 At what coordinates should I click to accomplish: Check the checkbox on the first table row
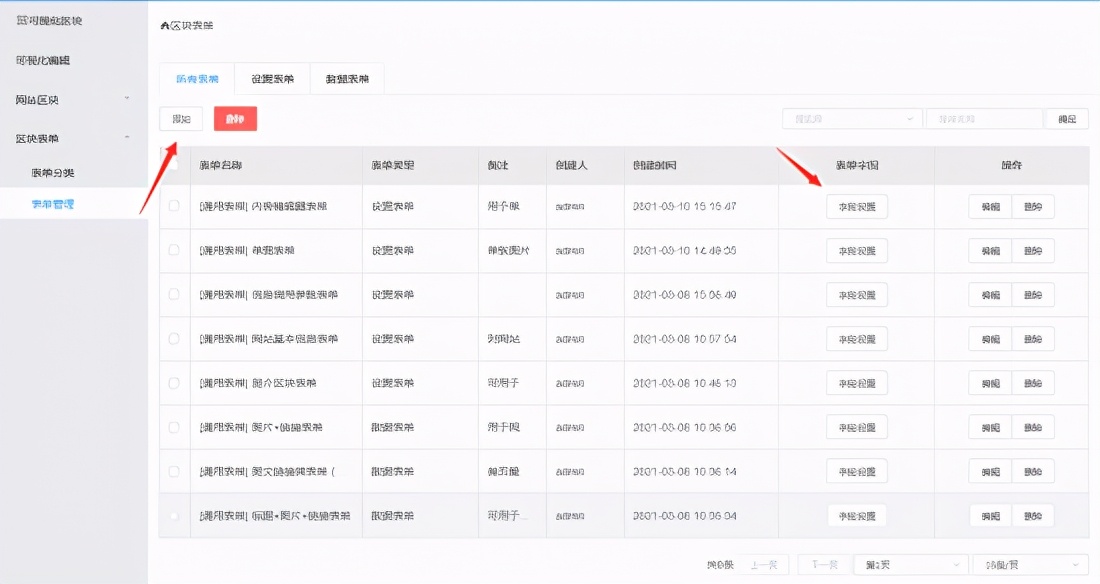coord(174,206)
